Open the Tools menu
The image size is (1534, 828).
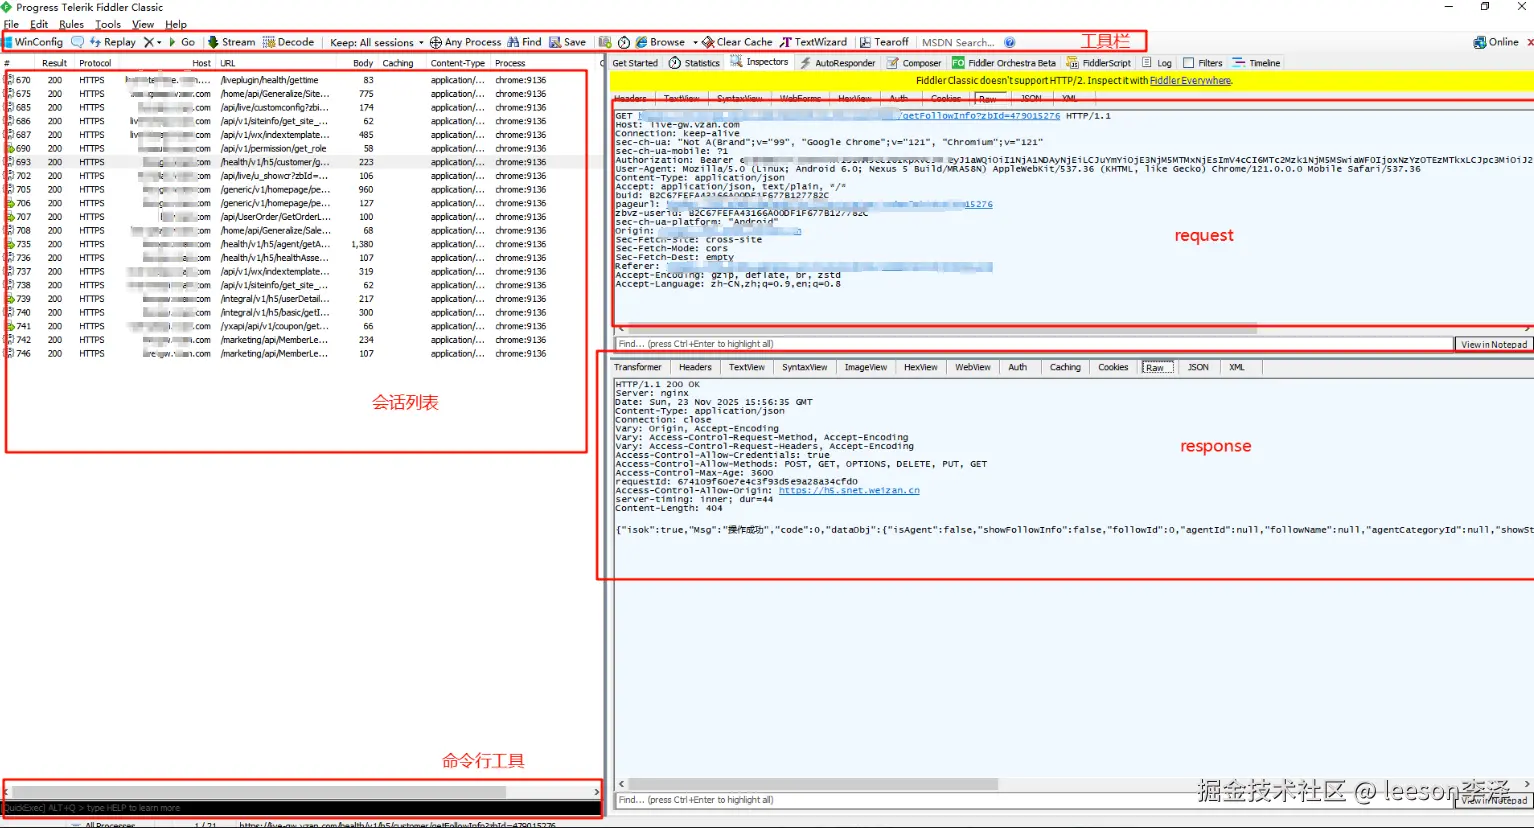click(x=108, y=24)
